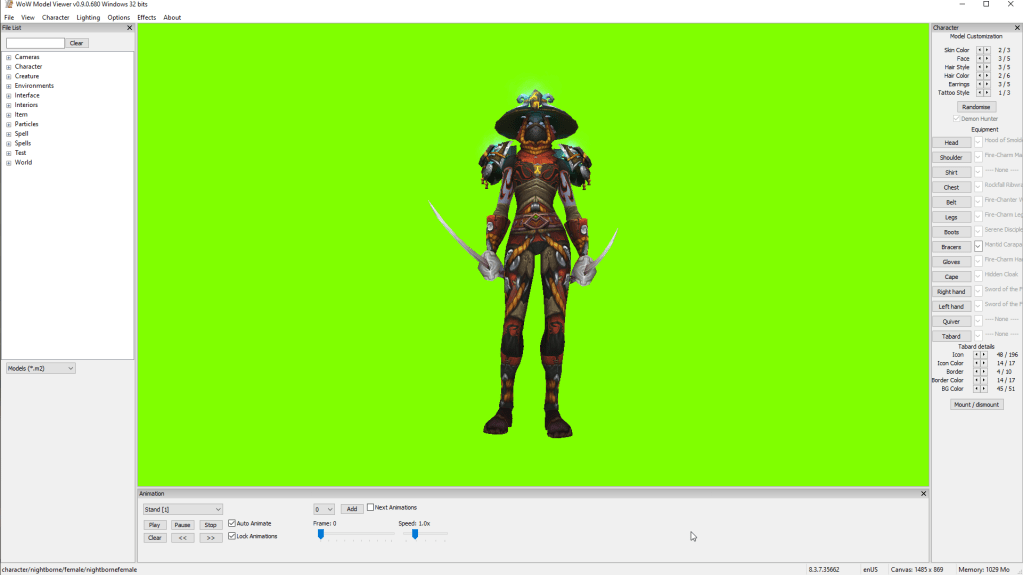Open the Lighting menu
The width and height of the screenshot is (1023, 575).
(x=88, y=17)
